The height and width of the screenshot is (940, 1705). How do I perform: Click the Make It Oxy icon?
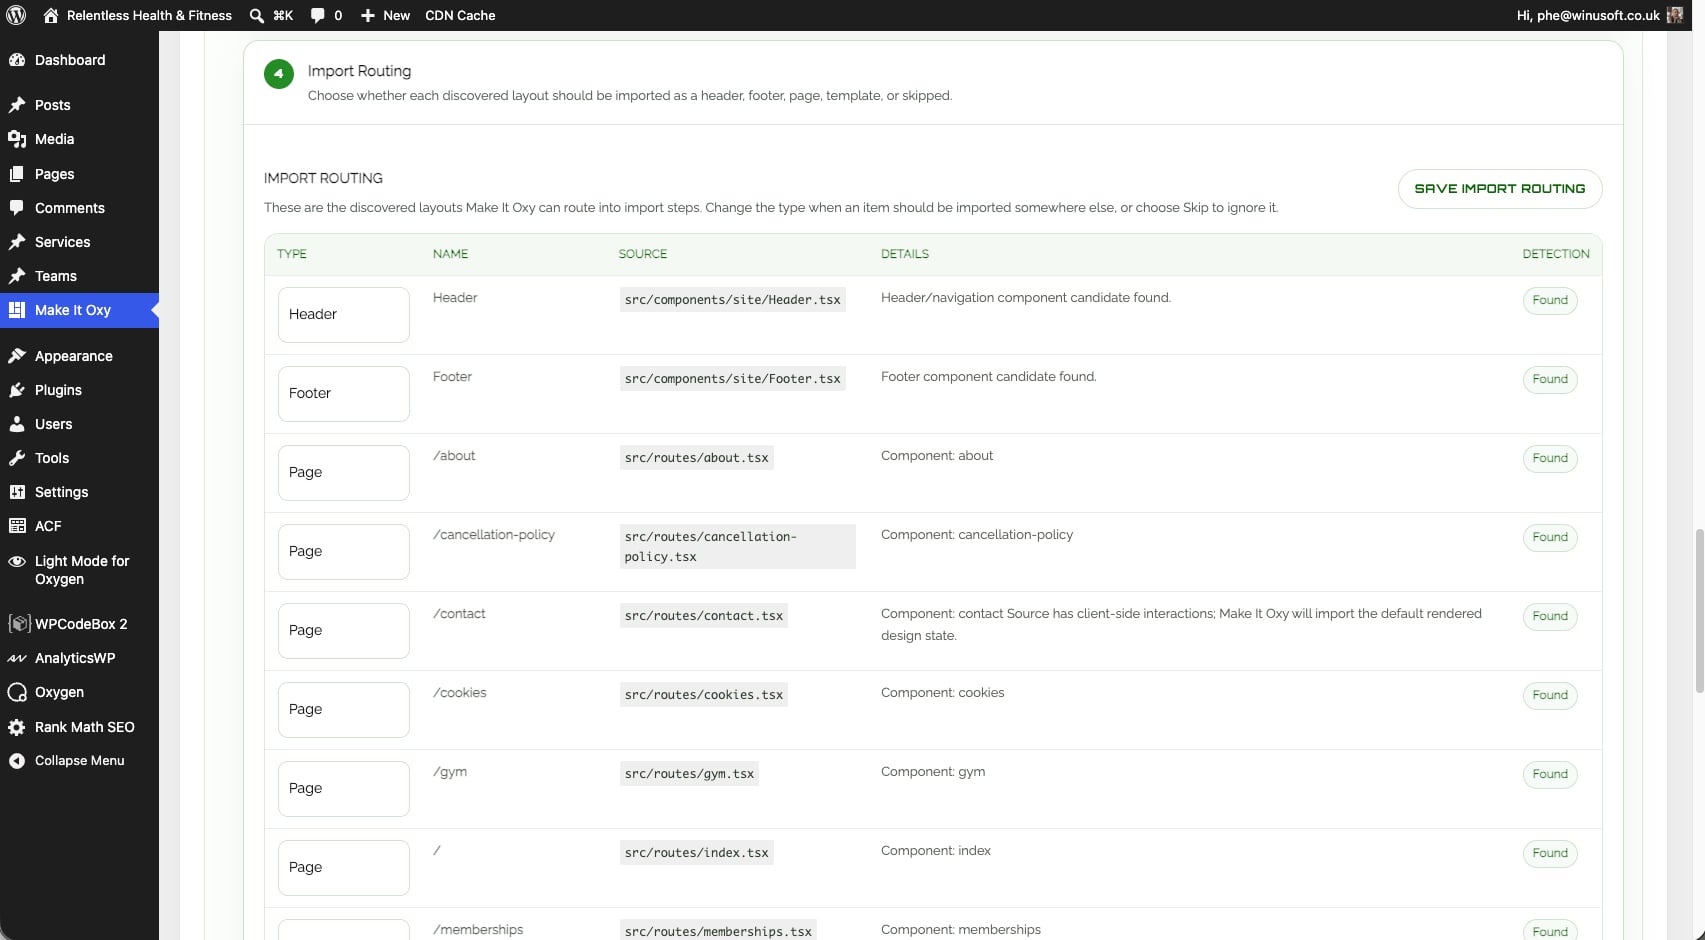pyautogui.click(x=17, y=310)
